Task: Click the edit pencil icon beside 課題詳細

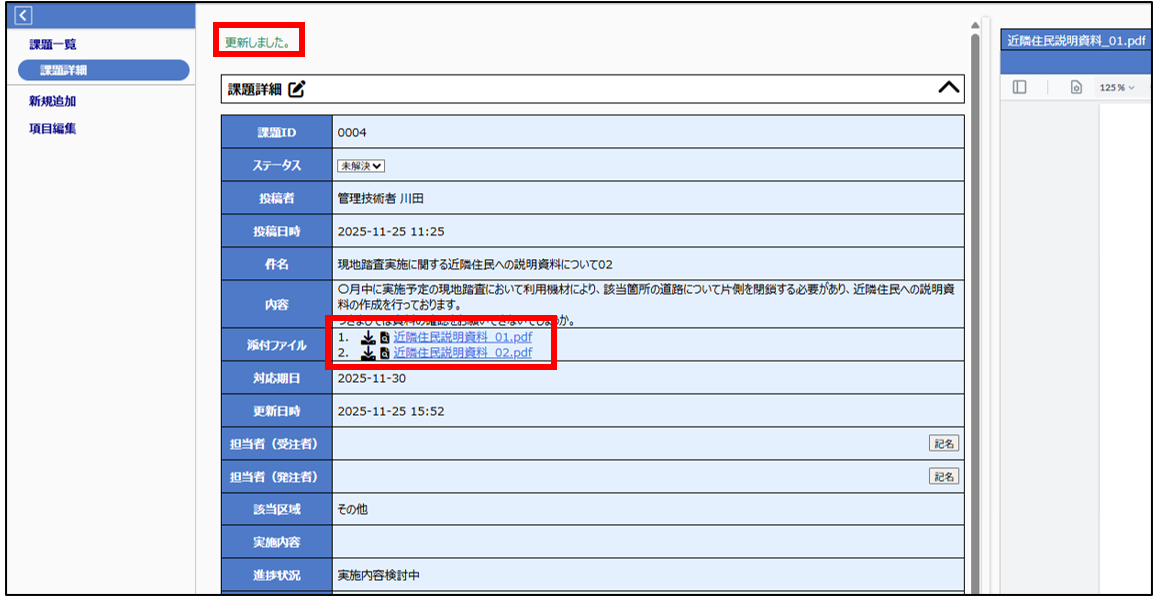Action: tap(296, 89)
